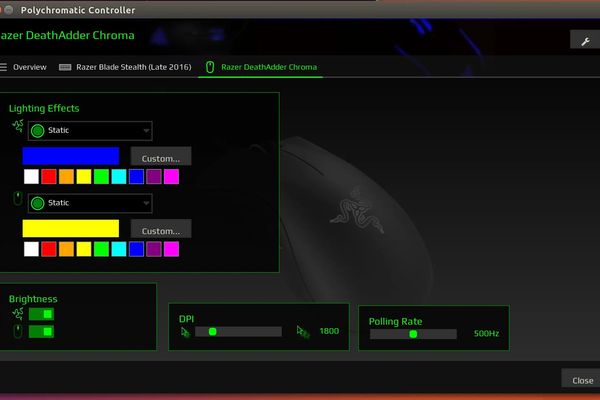This screenshot has height=400, width=600.
Task: Click the scroll wheel mouse icon in Lighting Effects
Action: tap(18, 199)
